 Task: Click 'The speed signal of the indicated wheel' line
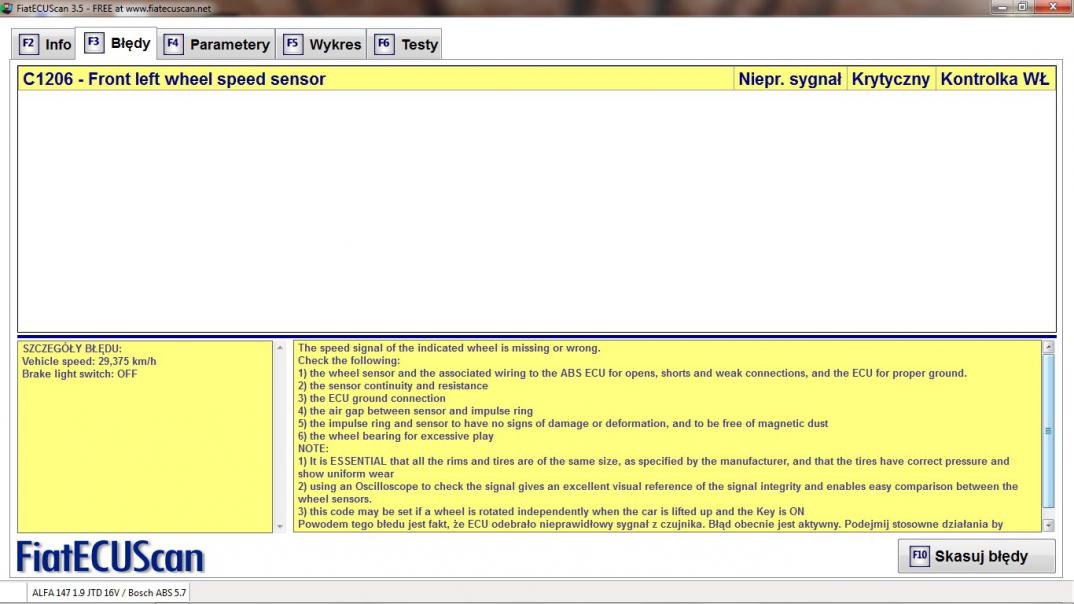click(x=449, y=348)
